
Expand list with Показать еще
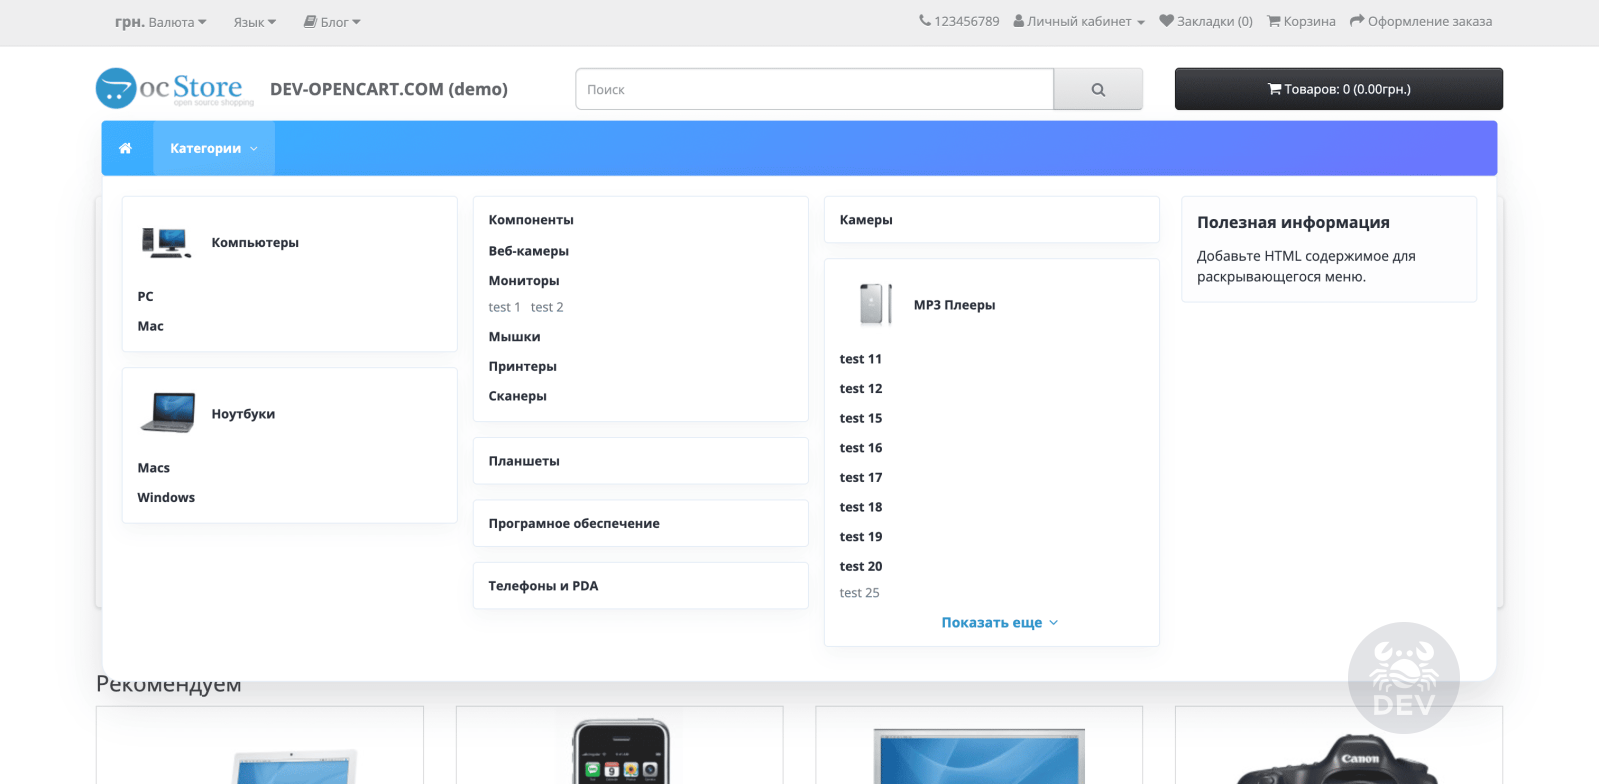point(1000,622)
